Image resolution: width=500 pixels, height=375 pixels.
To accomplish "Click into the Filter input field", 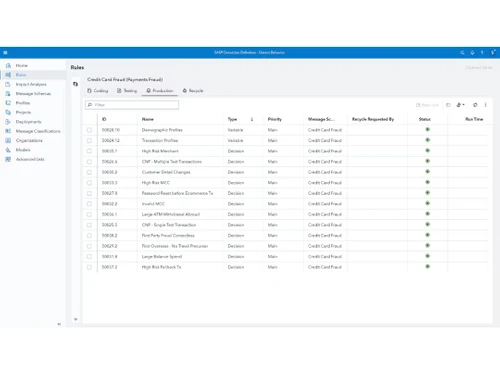I will coord(132,105).
